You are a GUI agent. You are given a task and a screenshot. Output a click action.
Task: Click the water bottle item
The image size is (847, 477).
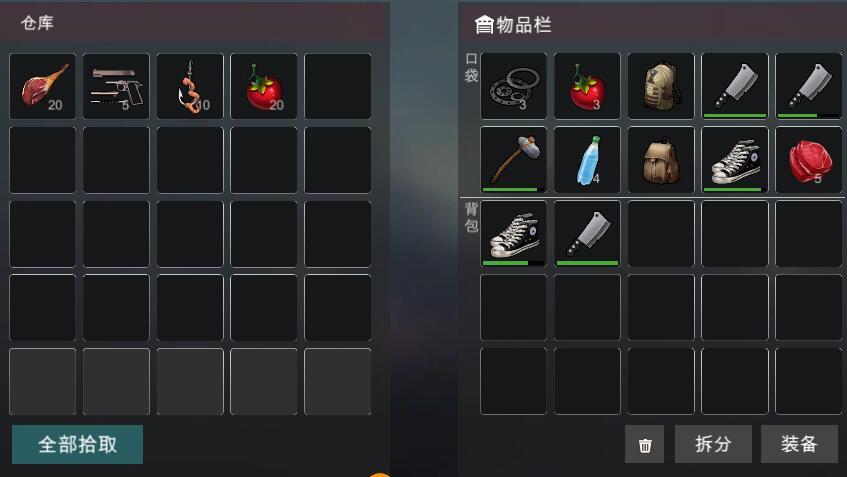(x=587, y=159)
